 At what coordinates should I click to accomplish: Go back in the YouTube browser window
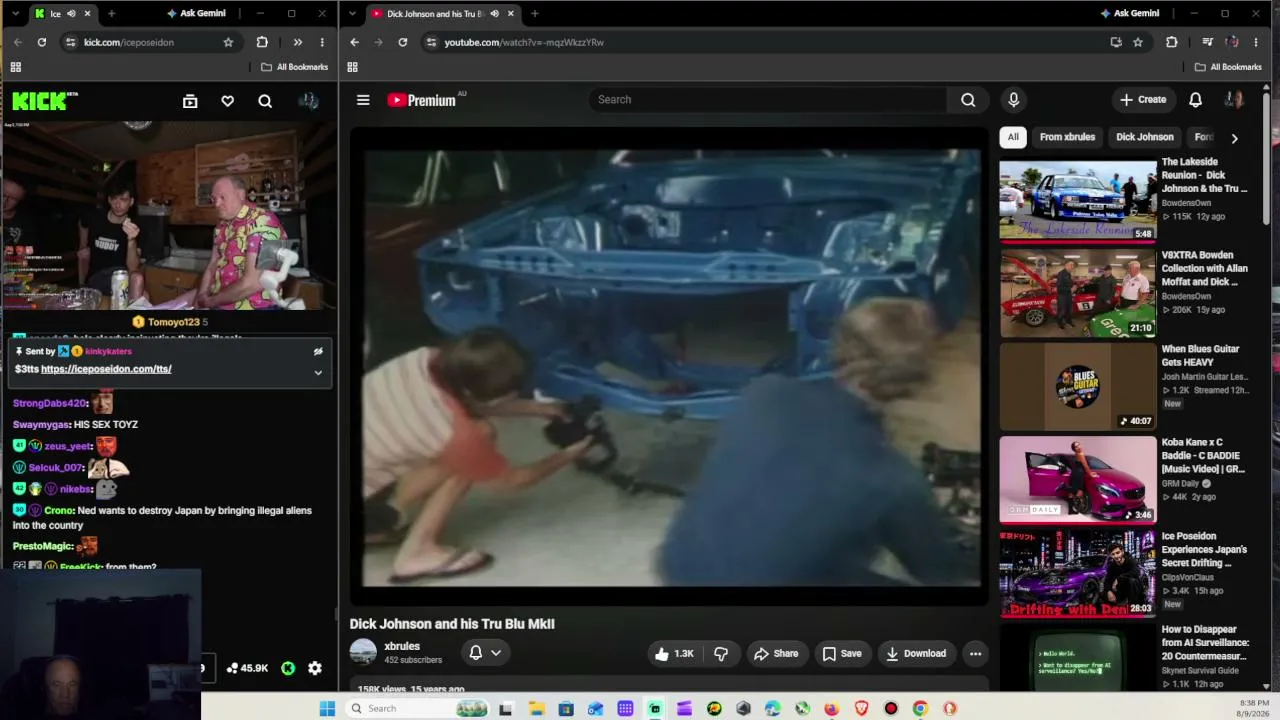click(354, 42)
